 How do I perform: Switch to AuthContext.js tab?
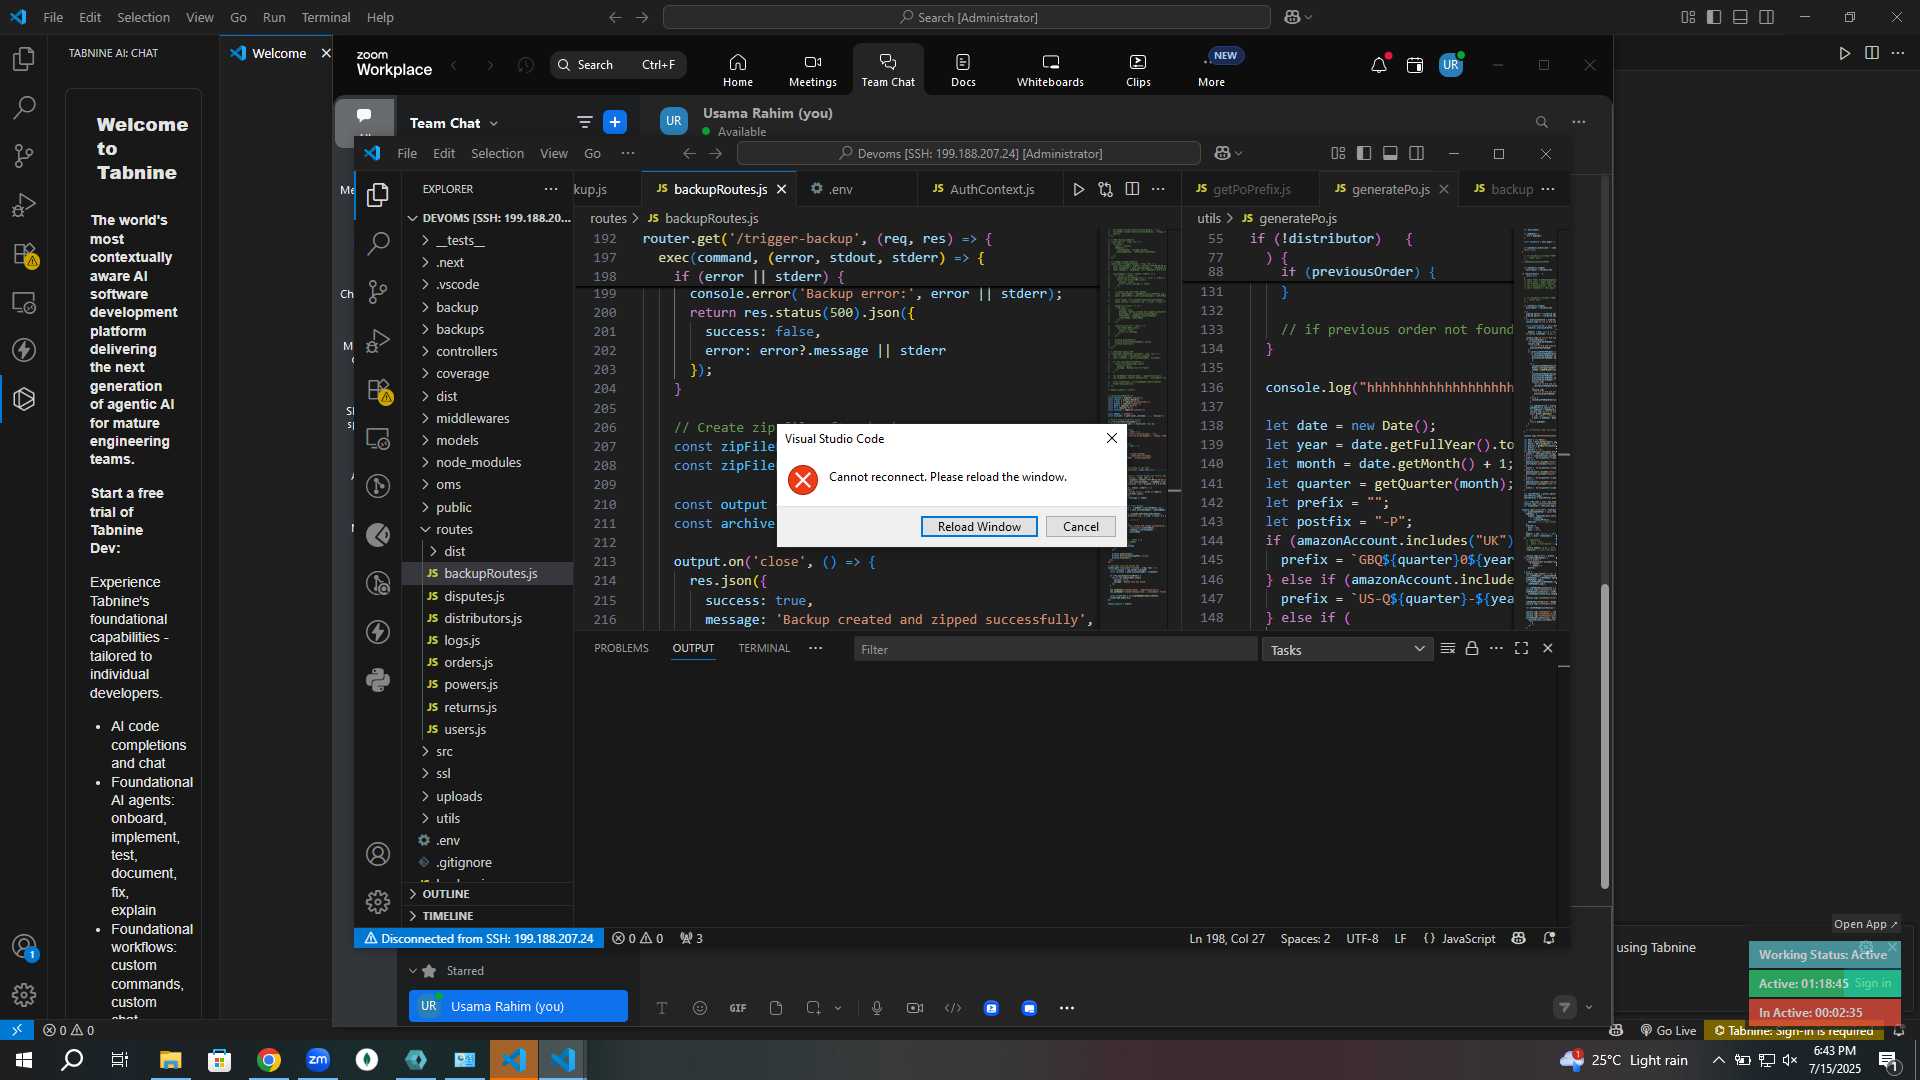point(991,189)
